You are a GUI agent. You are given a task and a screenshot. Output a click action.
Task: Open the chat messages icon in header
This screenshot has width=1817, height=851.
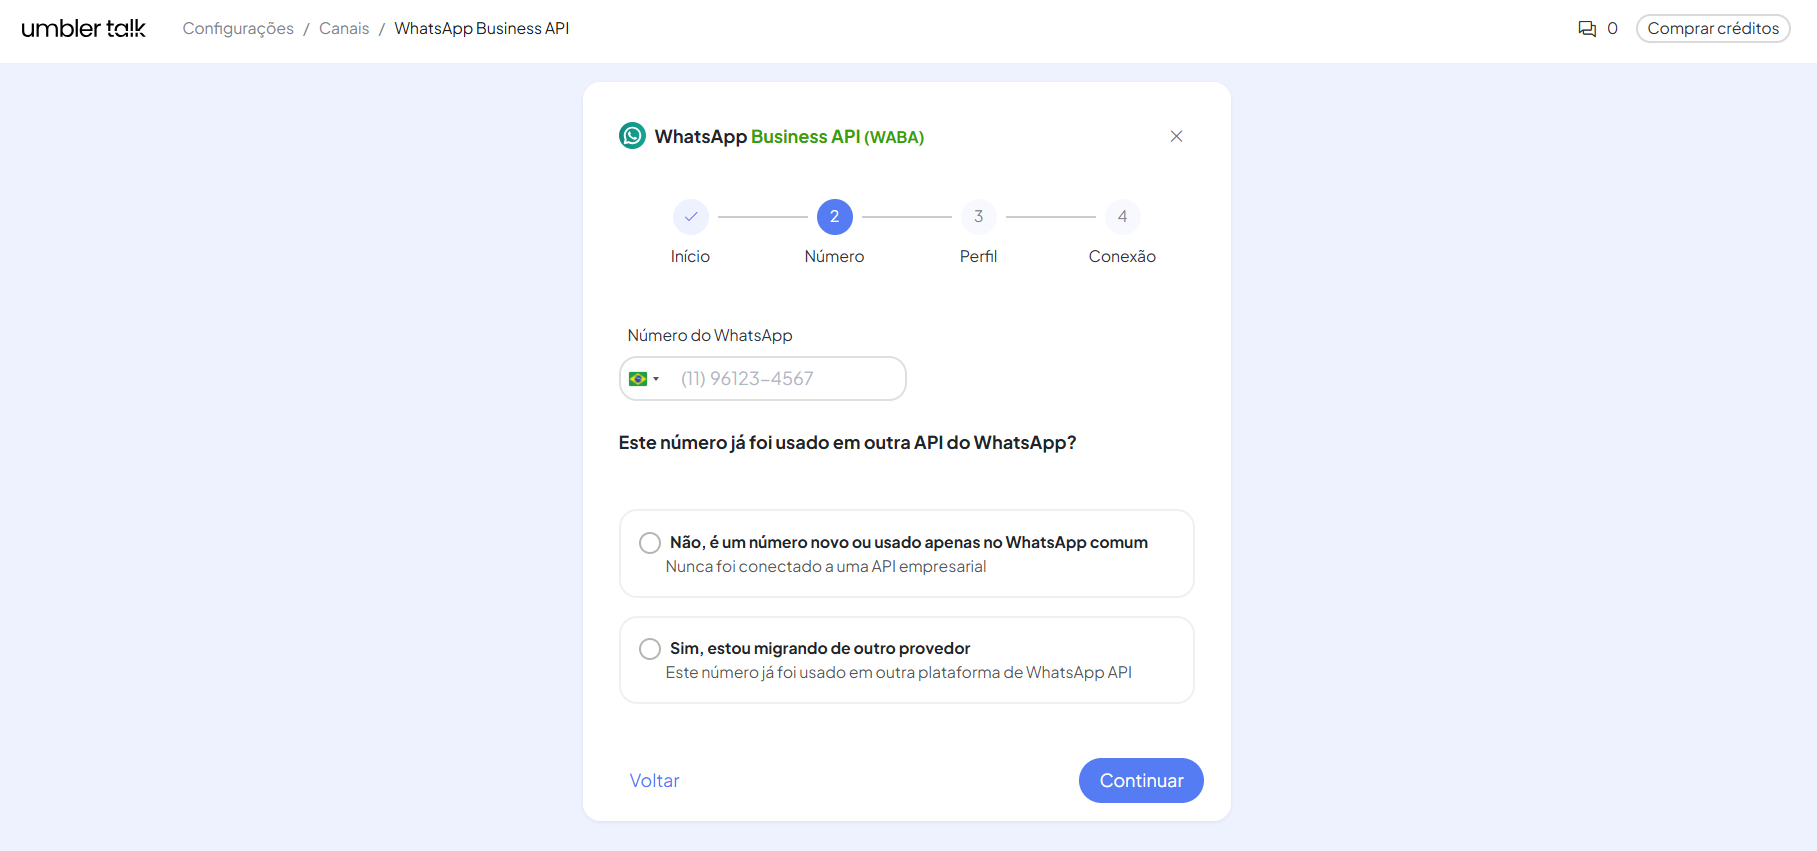pyautogui.click(x=1586, y=29)
